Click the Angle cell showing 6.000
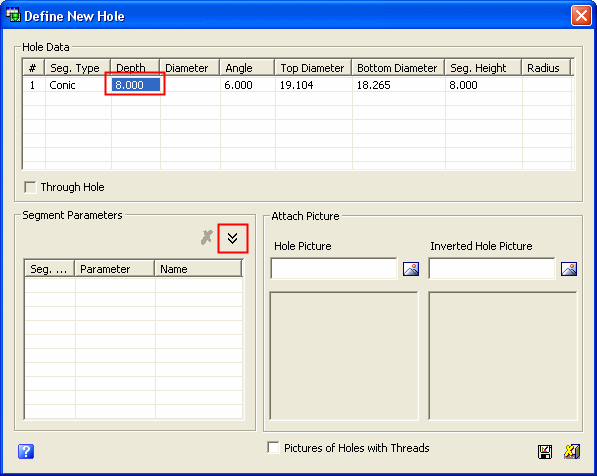 click(247, 85)
